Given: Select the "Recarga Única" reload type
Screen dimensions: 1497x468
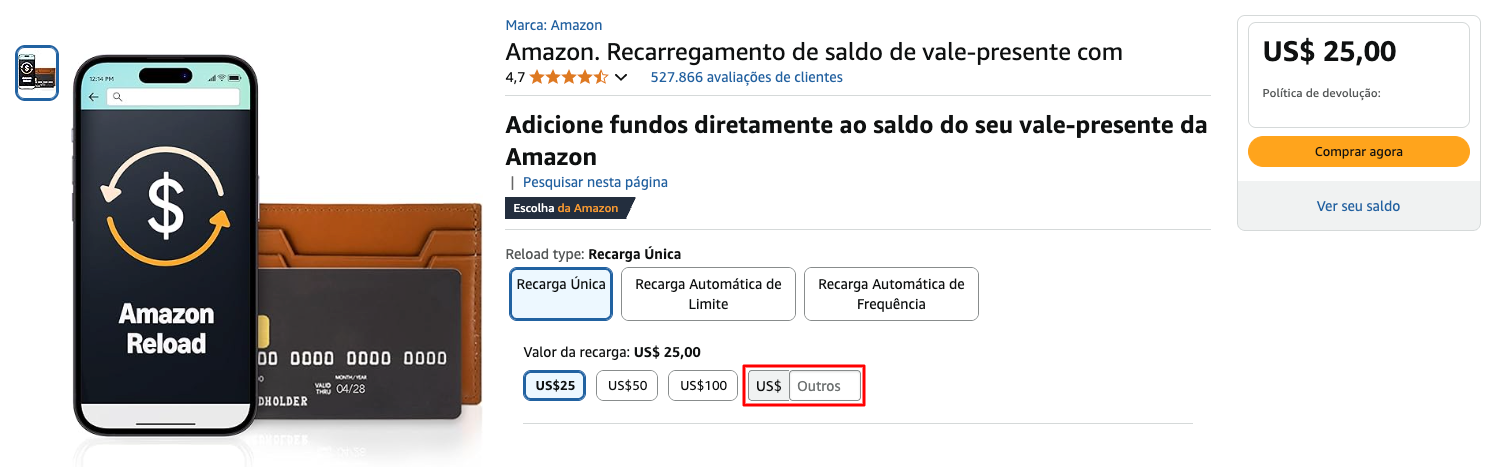Looking at the screenshot, I should coord(560,292).
